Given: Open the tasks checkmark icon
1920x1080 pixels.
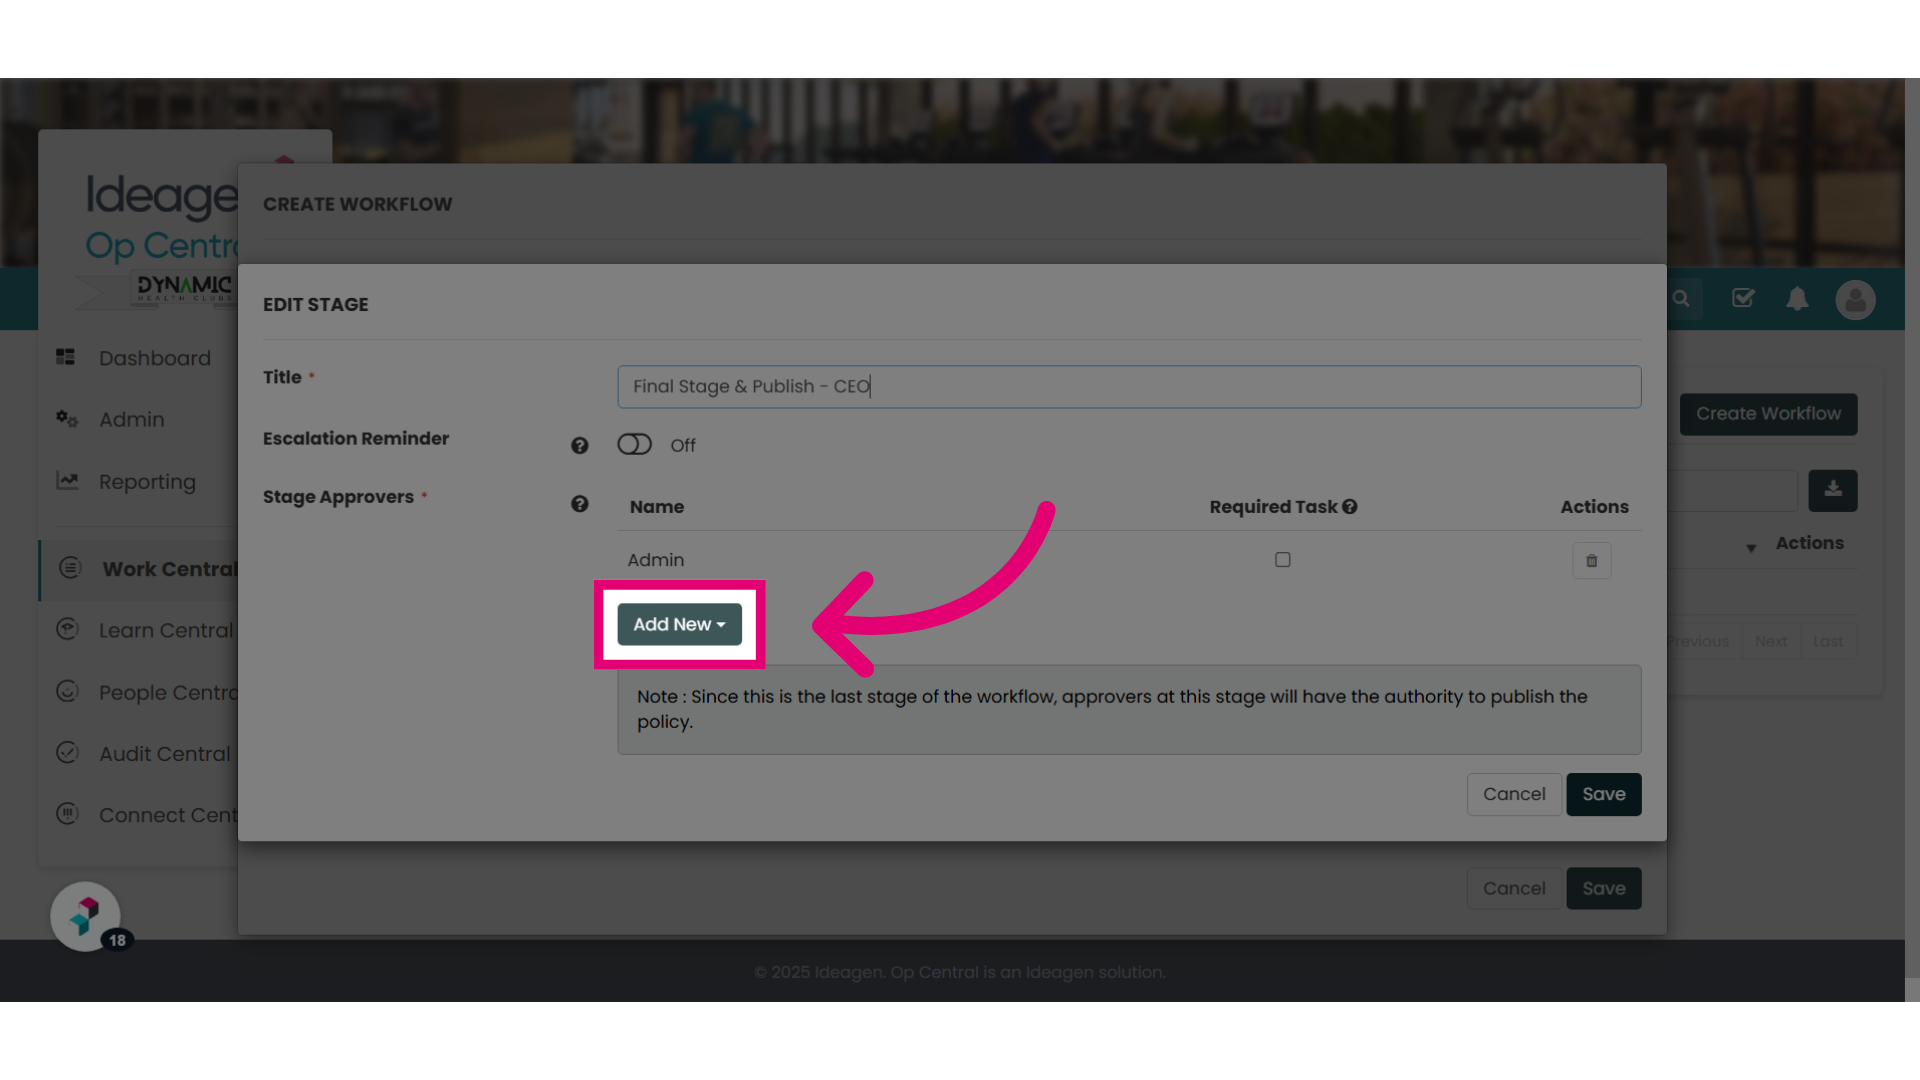Looking at the screenshot, I should (1743, 298).
